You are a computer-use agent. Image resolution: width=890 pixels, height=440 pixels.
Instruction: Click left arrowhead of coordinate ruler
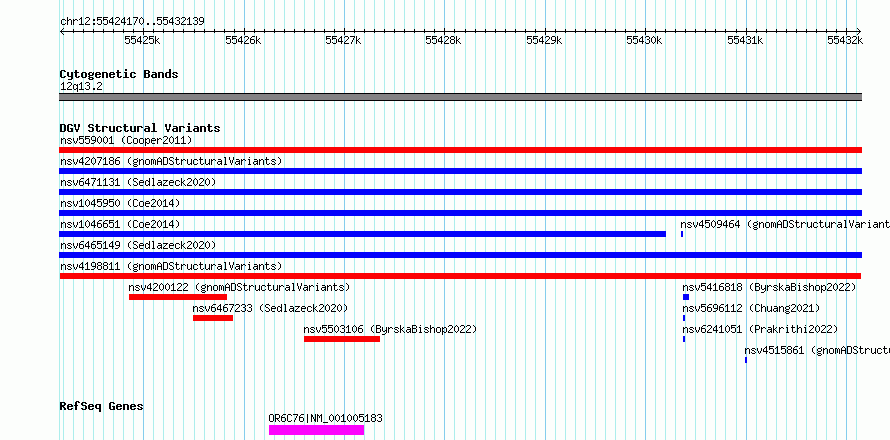point(62,31)
